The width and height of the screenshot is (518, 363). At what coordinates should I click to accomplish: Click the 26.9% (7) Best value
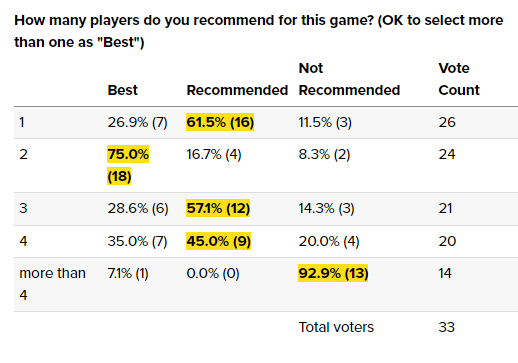[x=137, y=122]
